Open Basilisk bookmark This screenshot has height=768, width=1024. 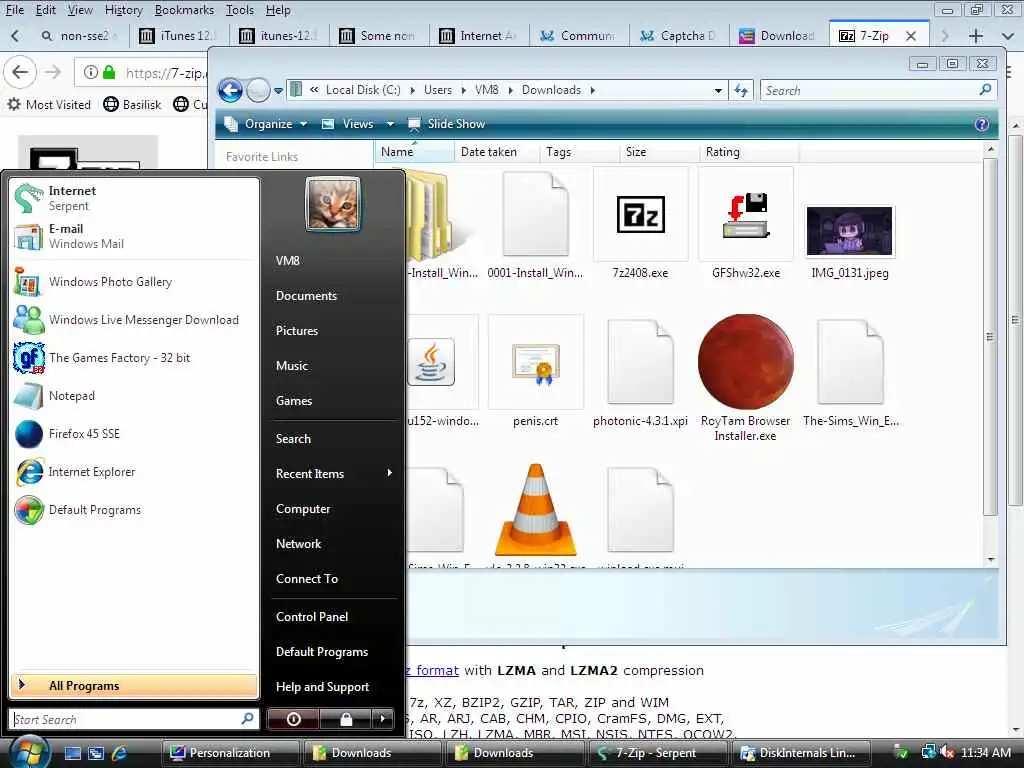(133, 104)
